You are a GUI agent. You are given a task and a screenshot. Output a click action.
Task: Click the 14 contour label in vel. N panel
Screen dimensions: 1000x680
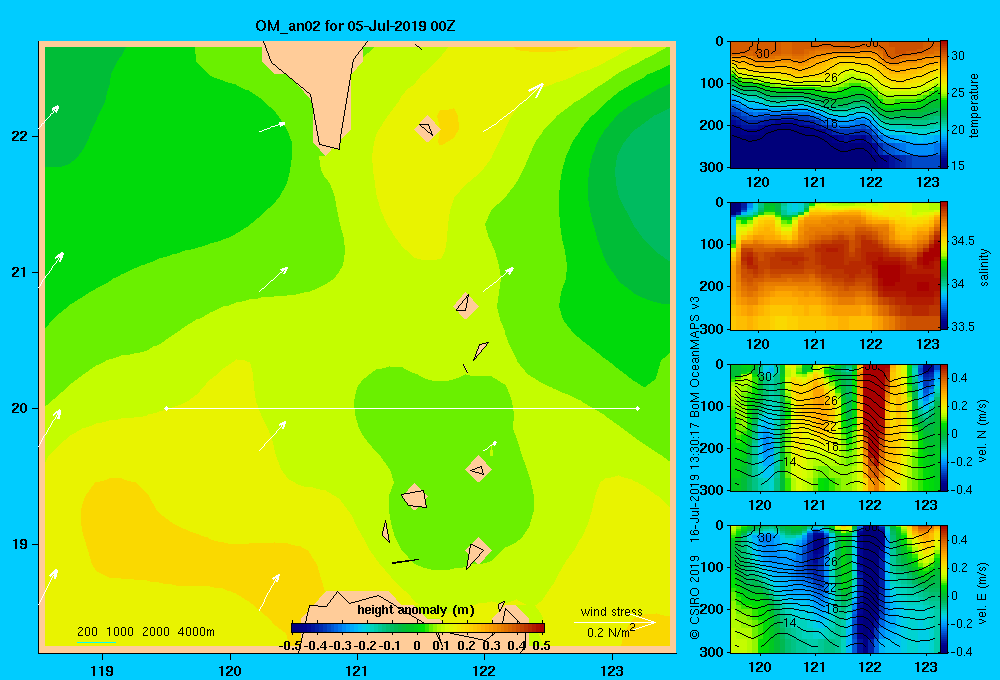[790, 461]
